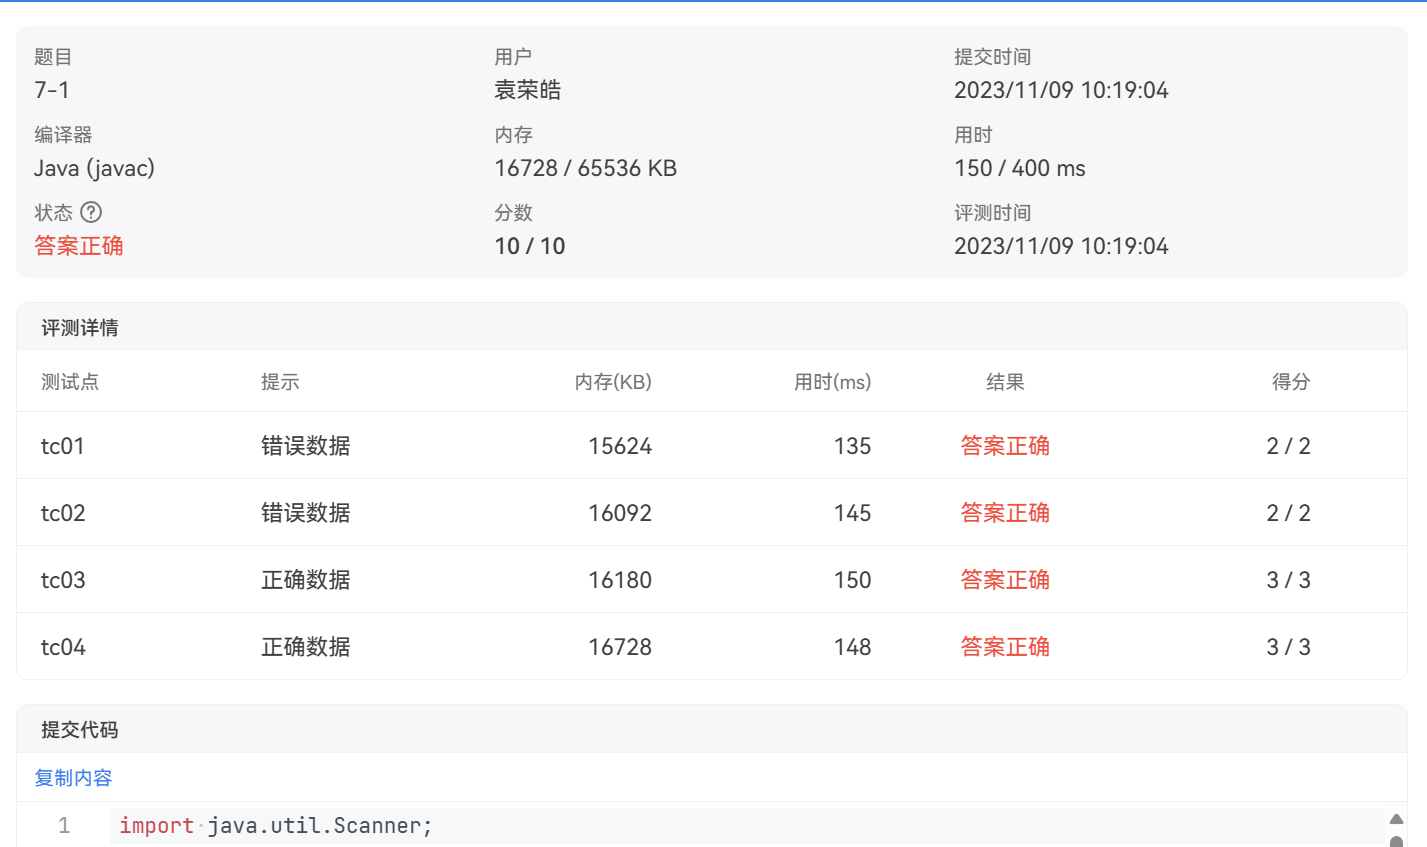This screenshot has height=847, width=1427.
Task: Click the username 袁荣皓
Action: [x=527, y=90]
